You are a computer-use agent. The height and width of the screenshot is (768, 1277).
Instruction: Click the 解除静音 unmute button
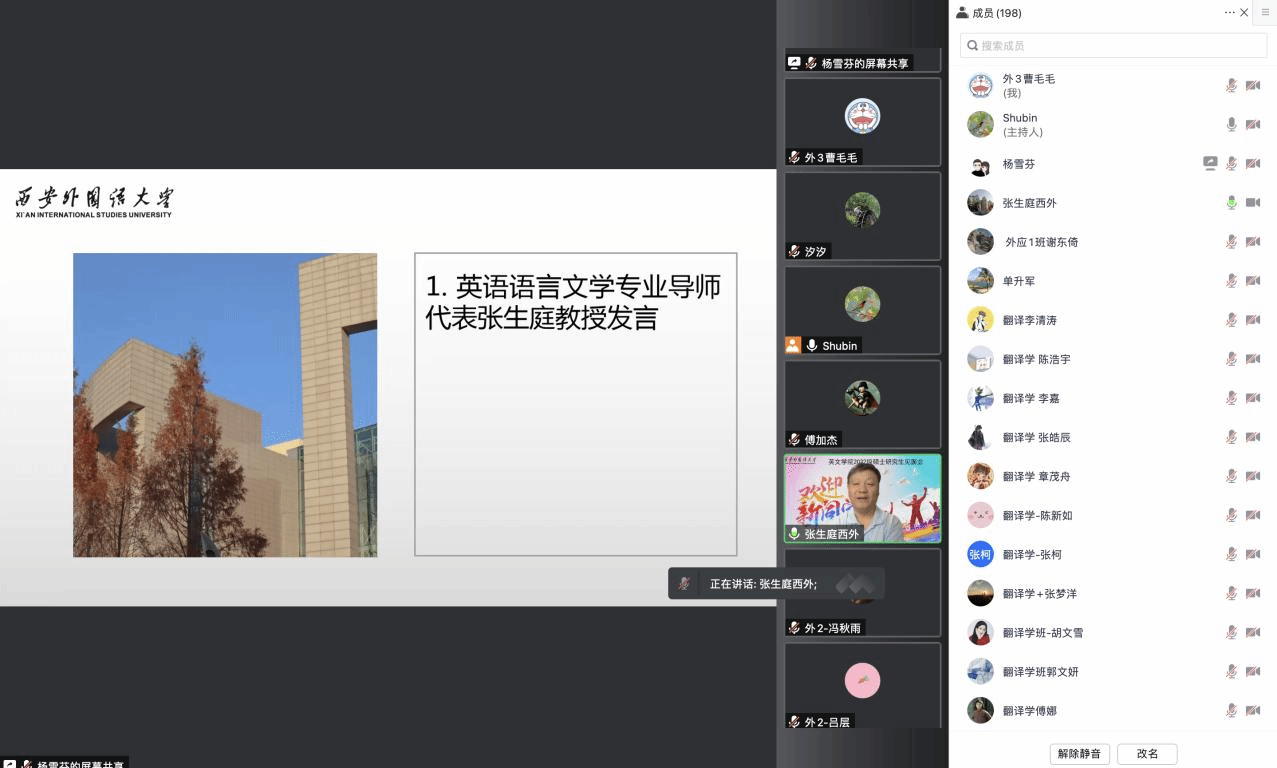(x=1079, y=754)
